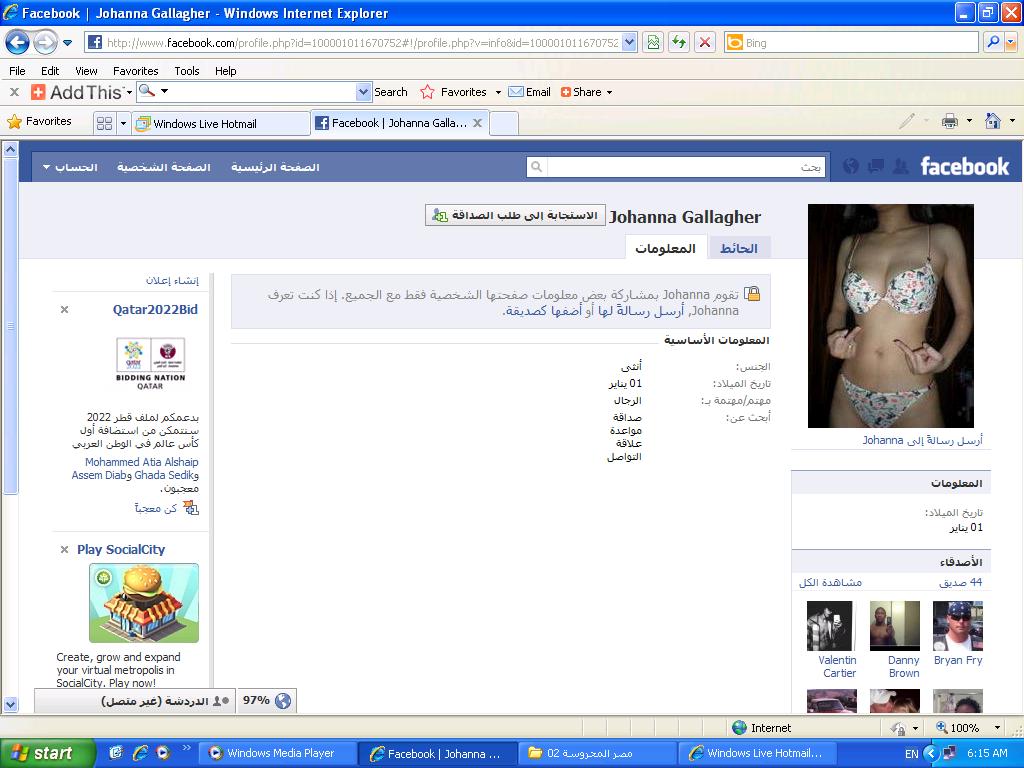Click the Quick Tabs grid icon
This screenshot has height=768, width=1024.
tap(104, 123)
